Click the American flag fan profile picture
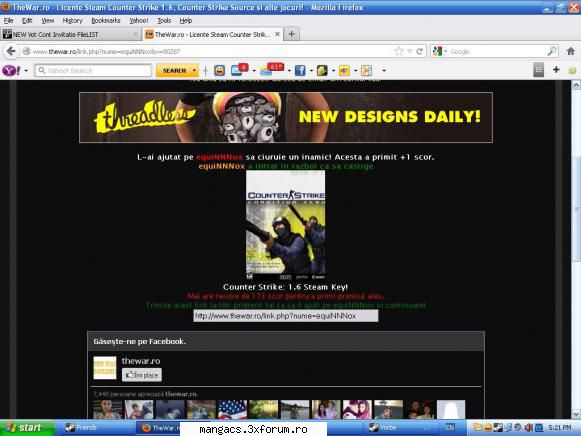This screenshot has height=436, width=581. pos(232,410)
